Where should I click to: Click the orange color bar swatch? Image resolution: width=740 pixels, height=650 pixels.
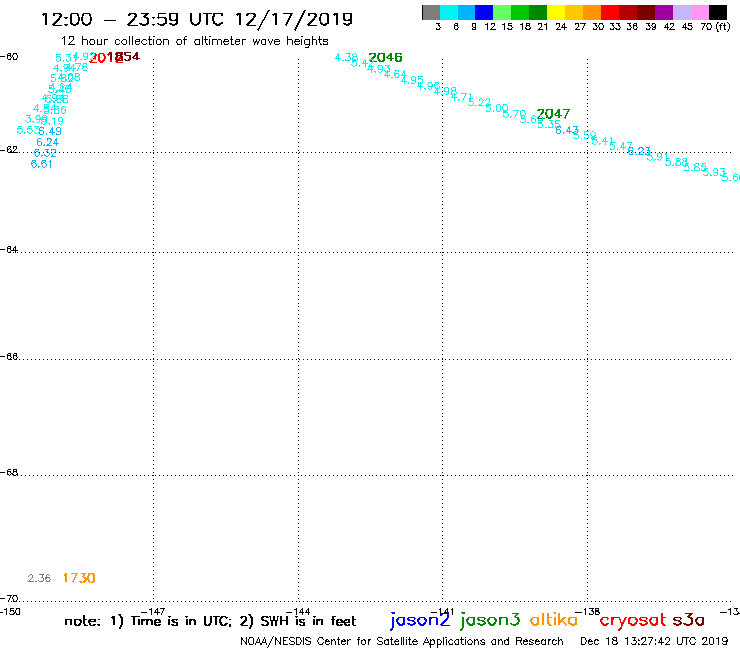592,12
